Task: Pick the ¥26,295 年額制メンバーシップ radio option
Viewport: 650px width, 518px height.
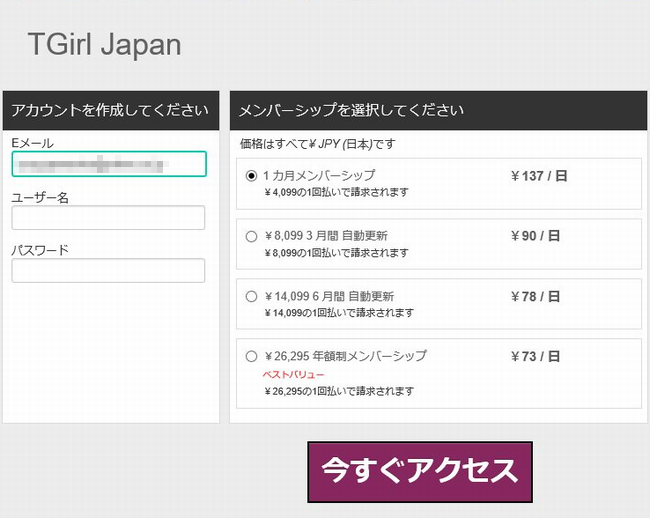Action: [x=251, y=357]
